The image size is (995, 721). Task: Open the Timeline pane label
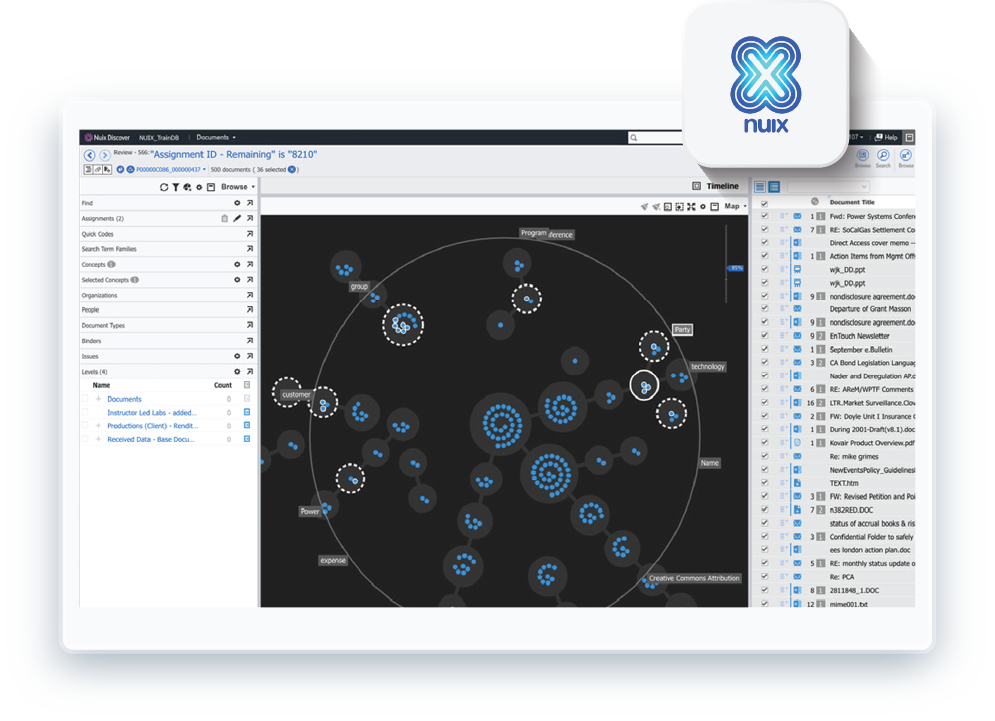[x=722, y=186]
